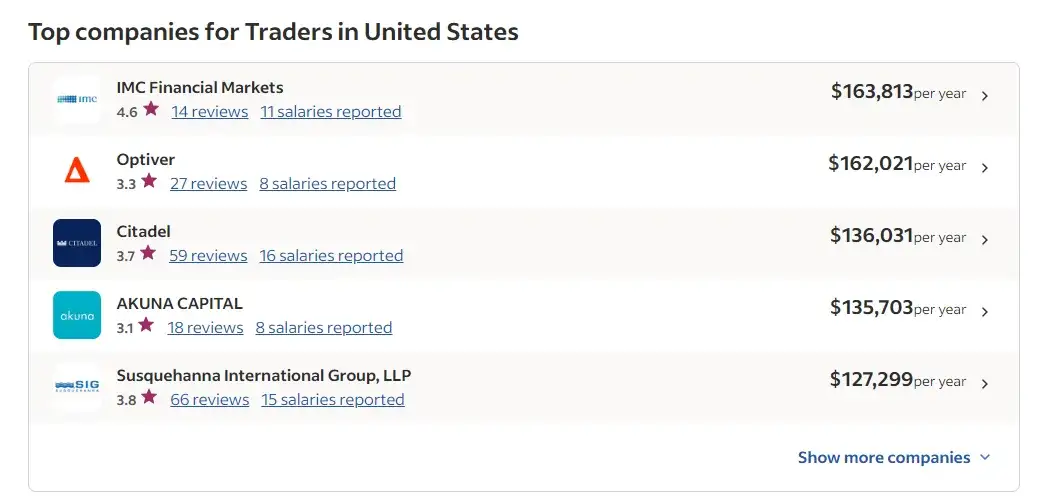Open the IMC Financial Markets row arrow
The height and width of the screenshot is (504, 1049).
pos(985,96)
